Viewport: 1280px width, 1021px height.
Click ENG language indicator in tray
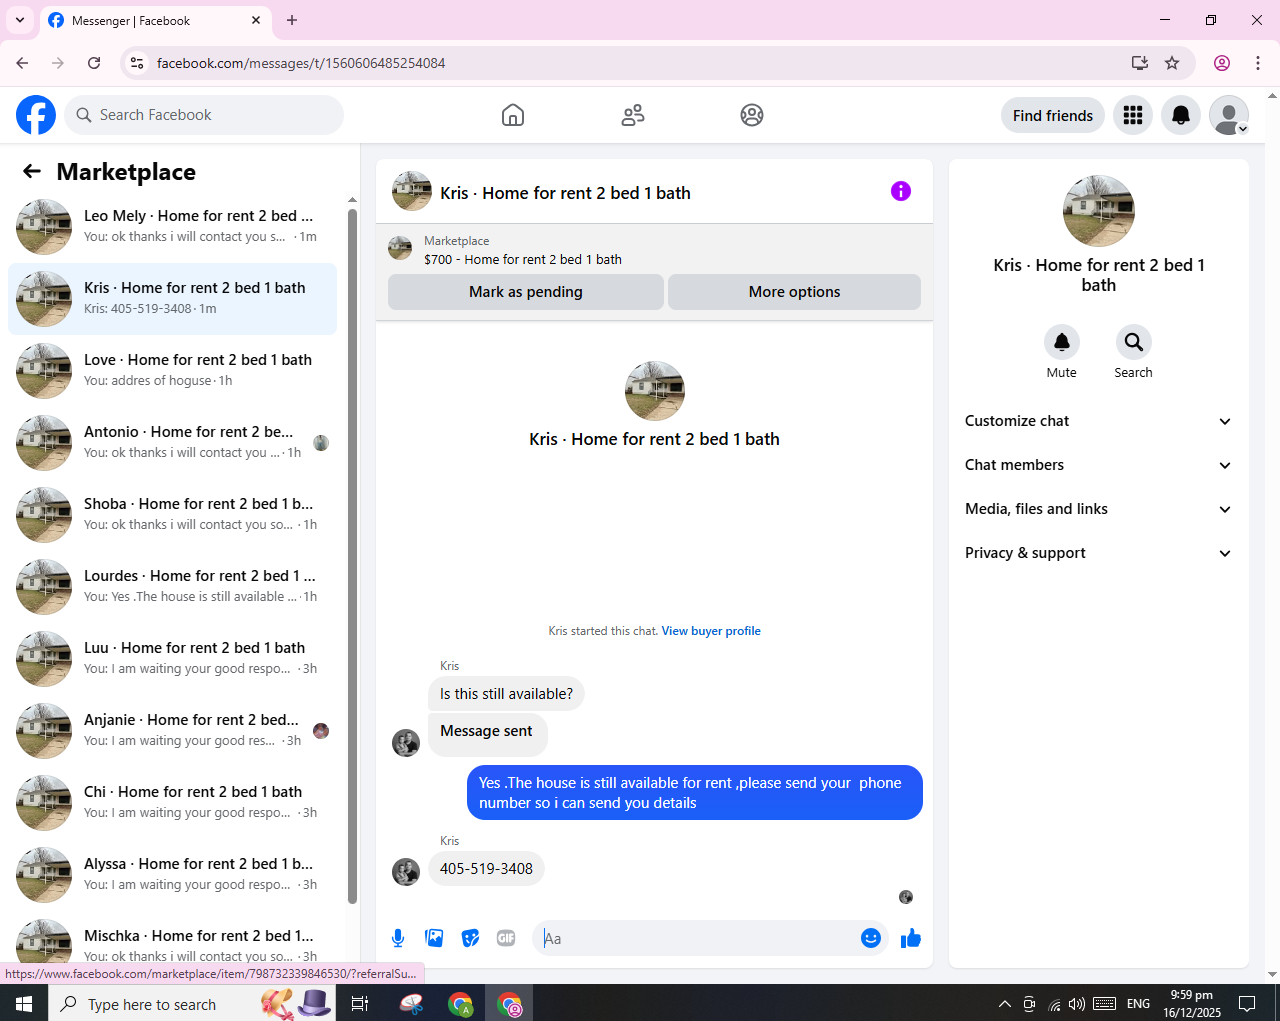[x=1138, y=1003]
